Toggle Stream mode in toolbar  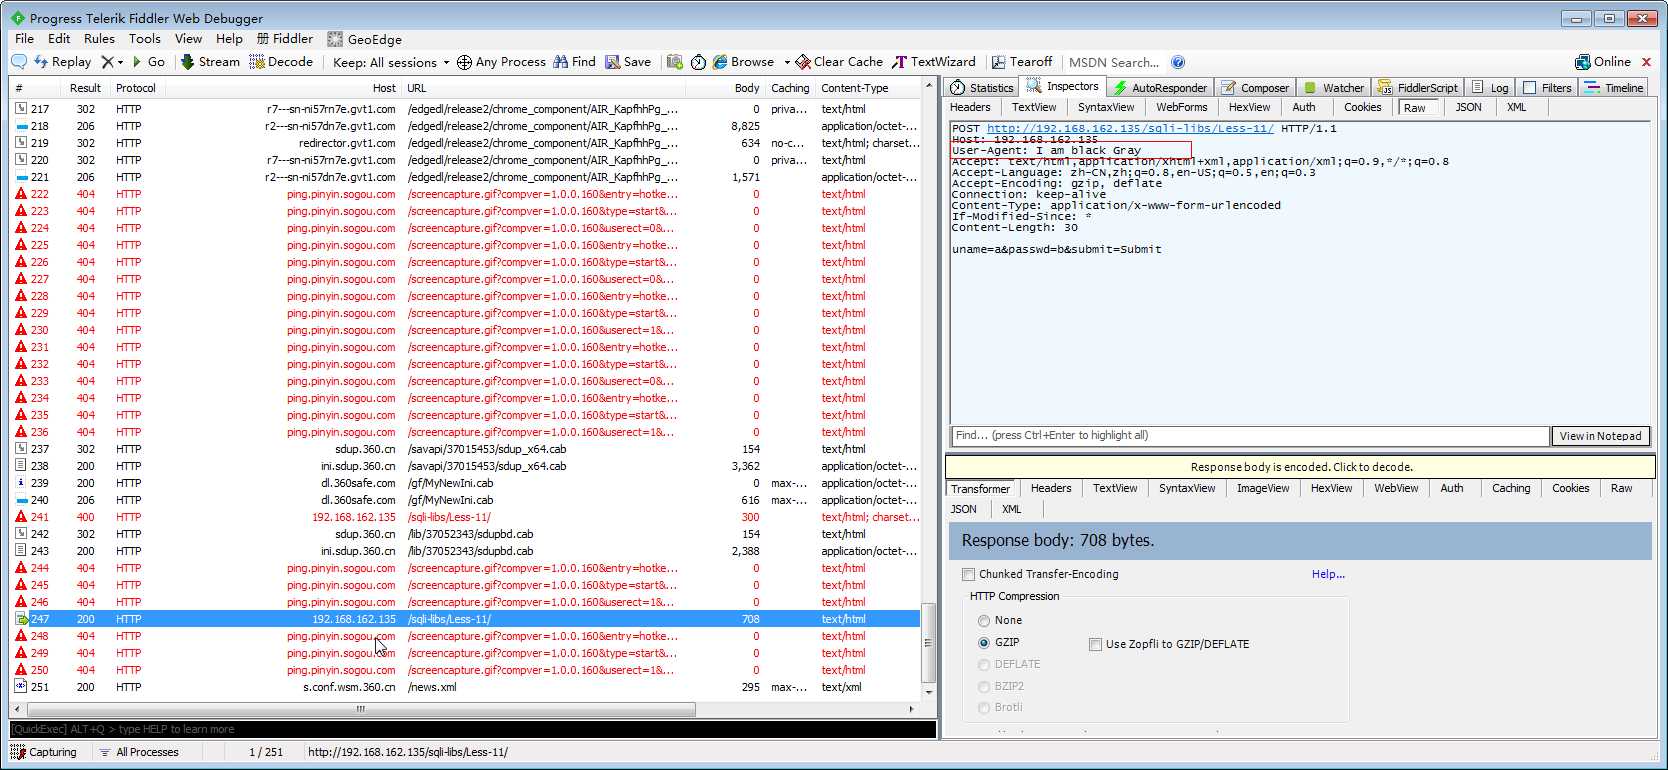[210, 62]
